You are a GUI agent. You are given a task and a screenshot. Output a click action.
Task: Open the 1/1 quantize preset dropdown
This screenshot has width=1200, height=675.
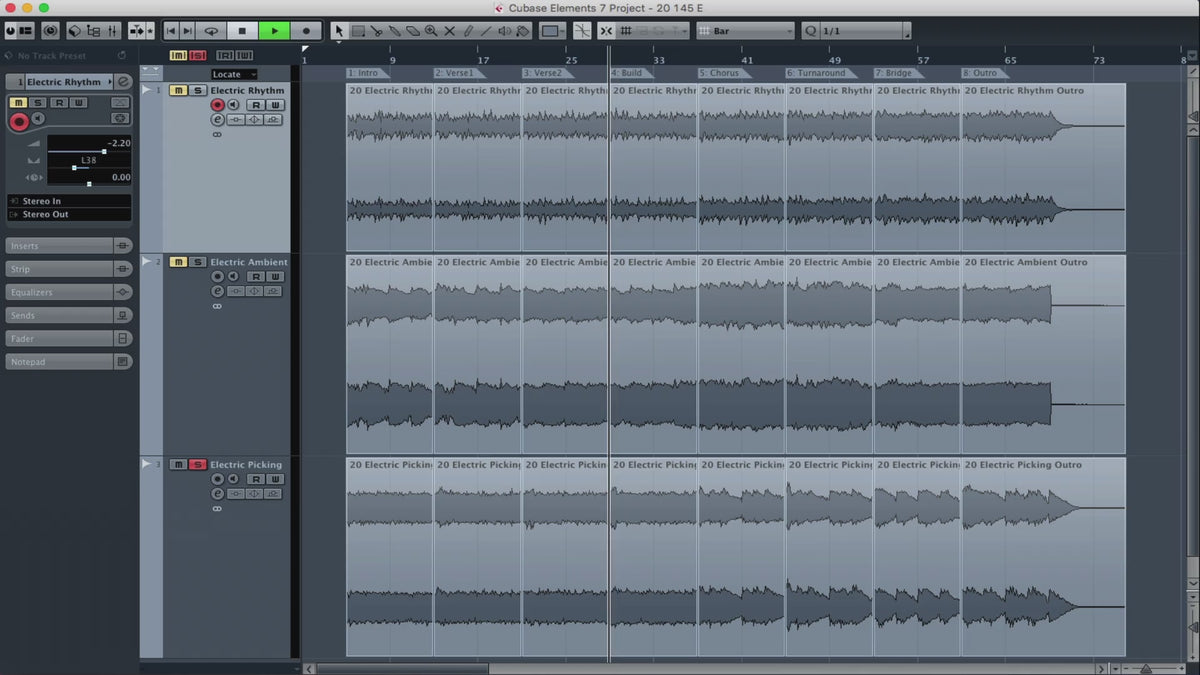(860, 31)
